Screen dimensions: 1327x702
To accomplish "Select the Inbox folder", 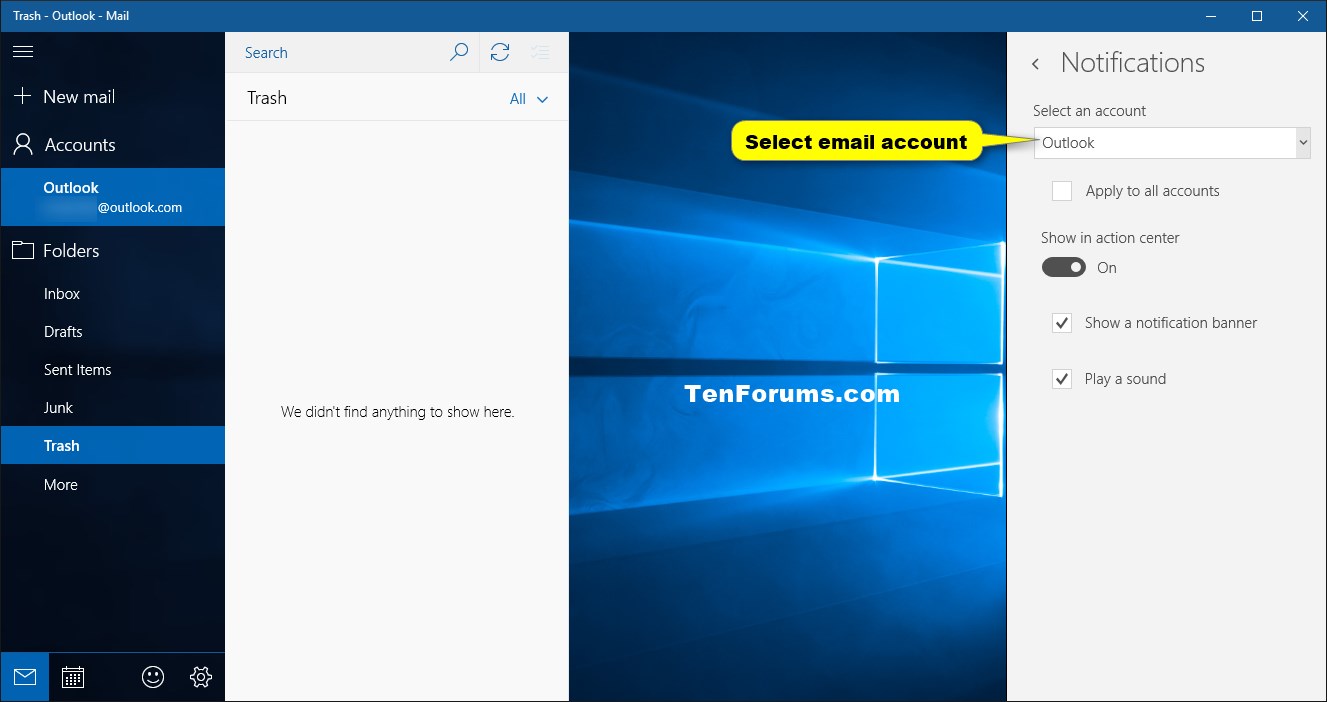I will pyautogui.click(x=61, y=293).
